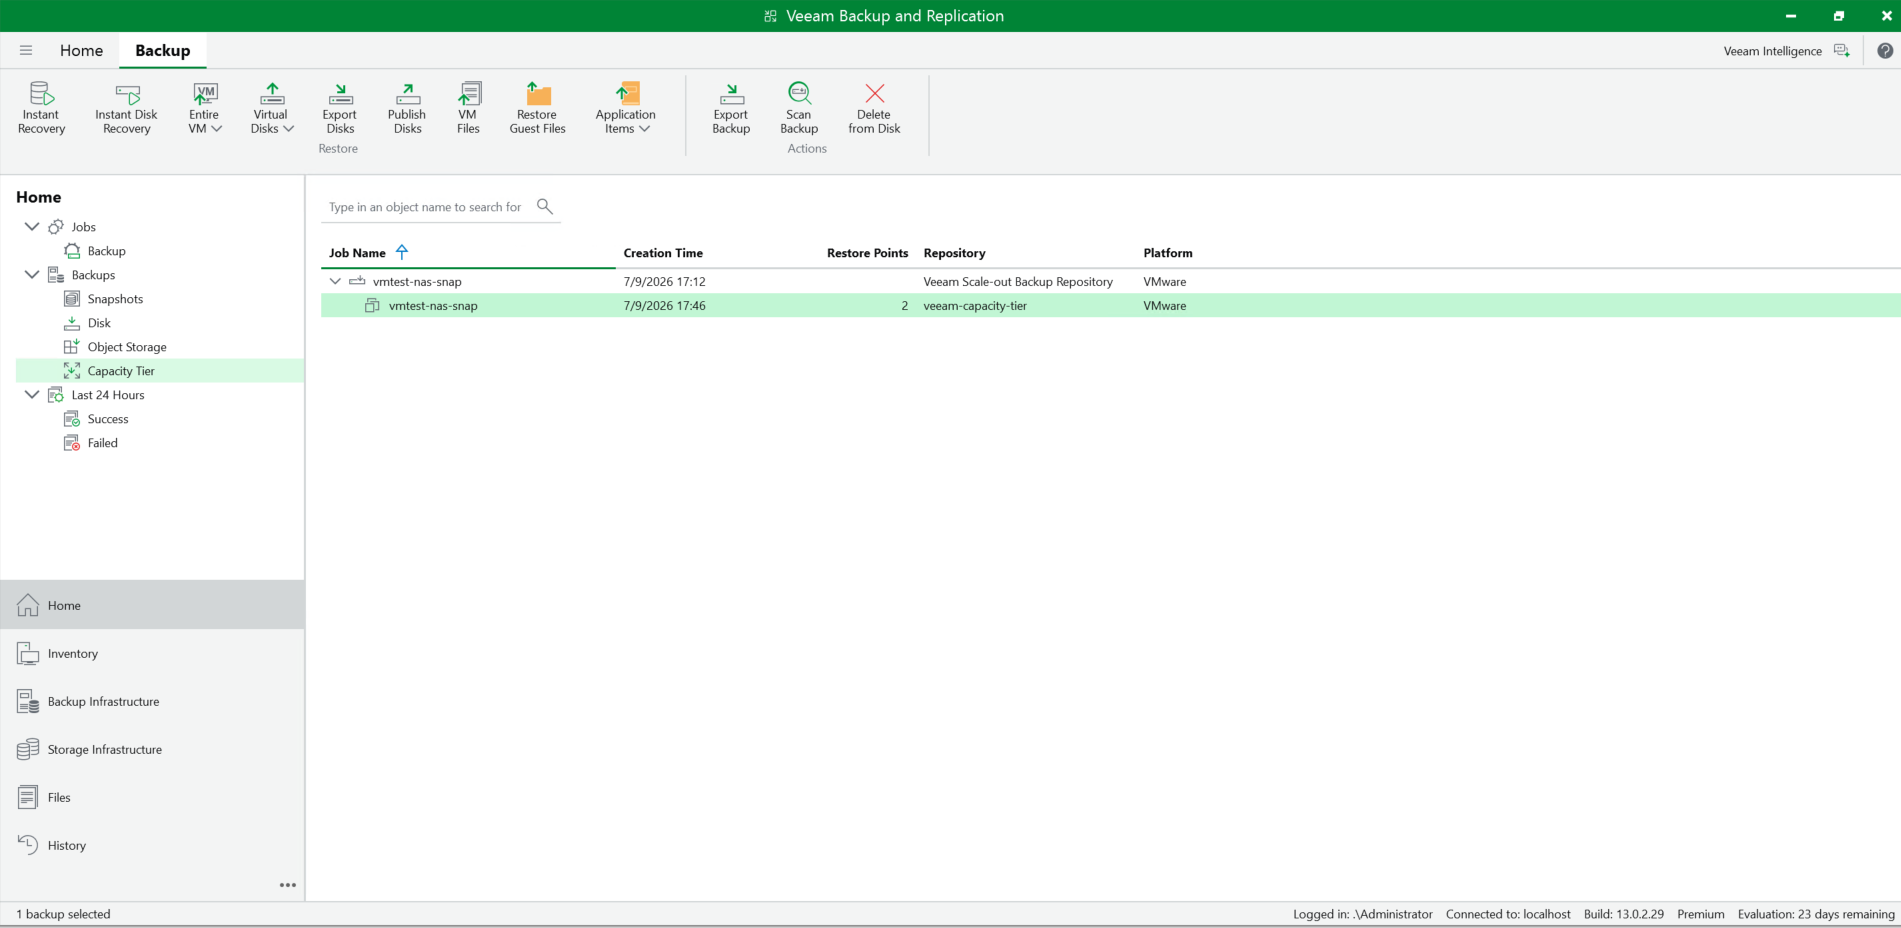This screenshot has width=1901, height=928.
Task: Click the navigation pane more options dots
Action: (x=288, y=885)
